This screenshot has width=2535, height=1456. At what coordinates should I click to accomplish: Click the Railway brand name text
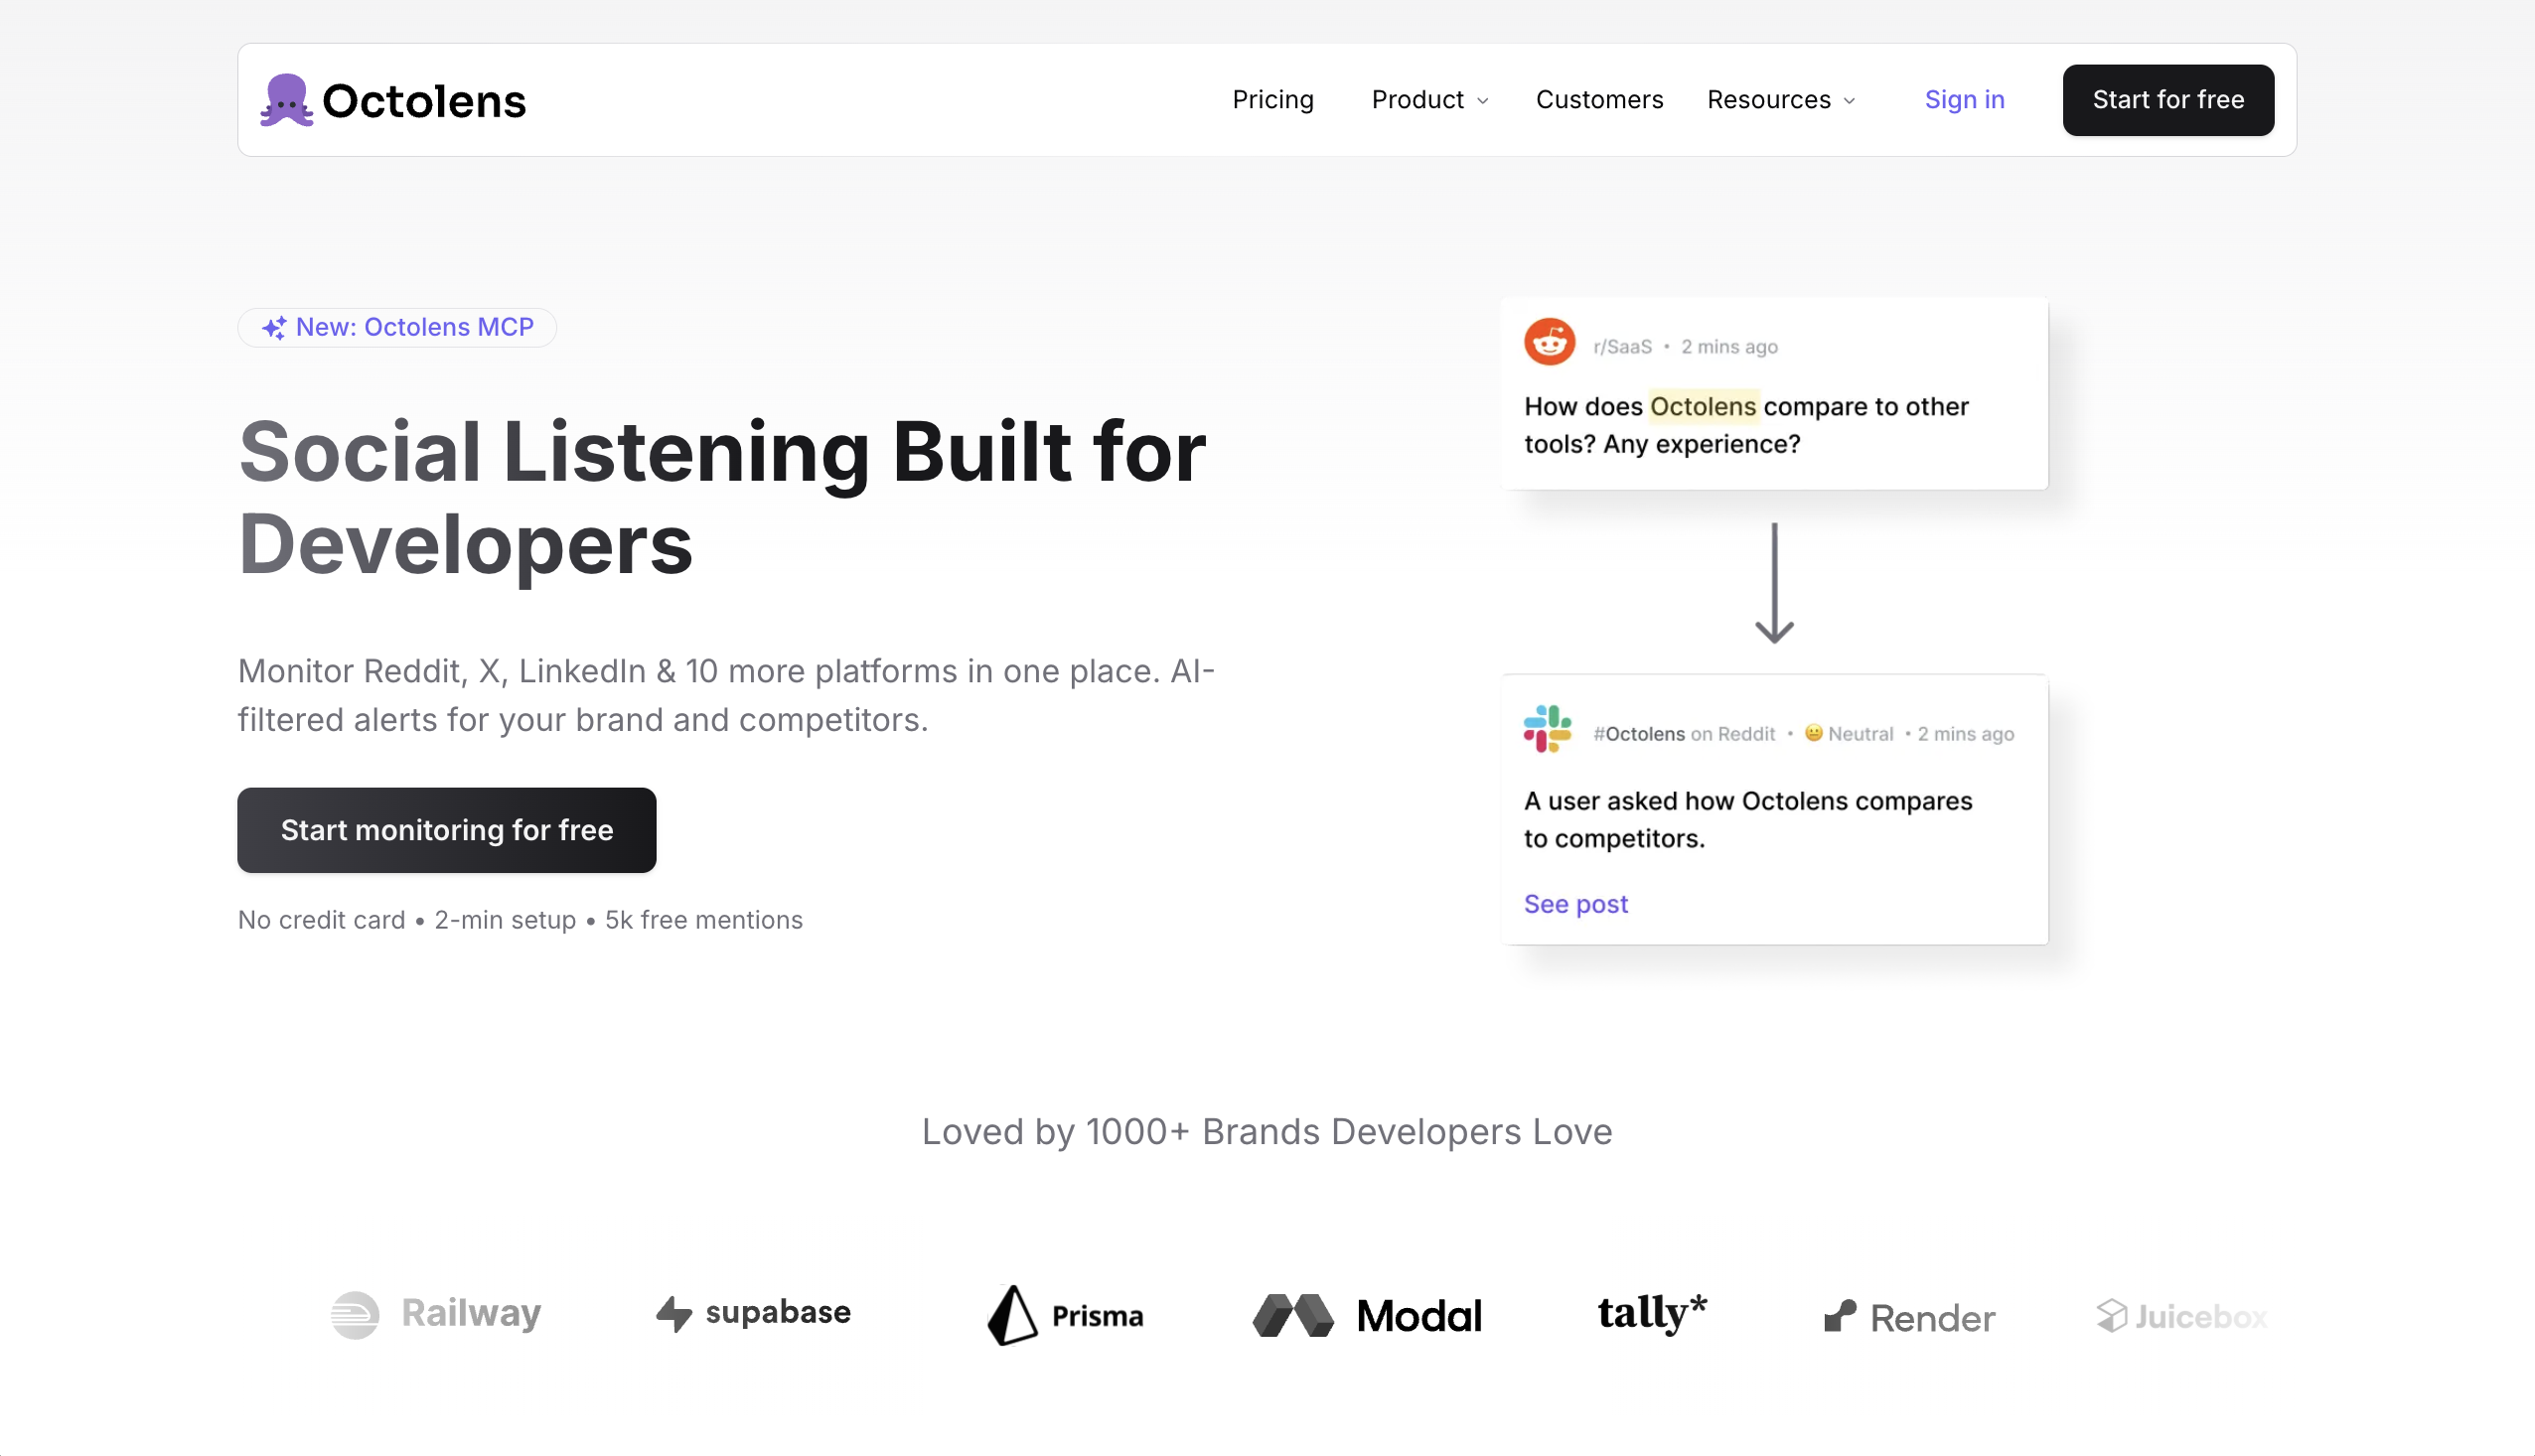coord(471,1313)
